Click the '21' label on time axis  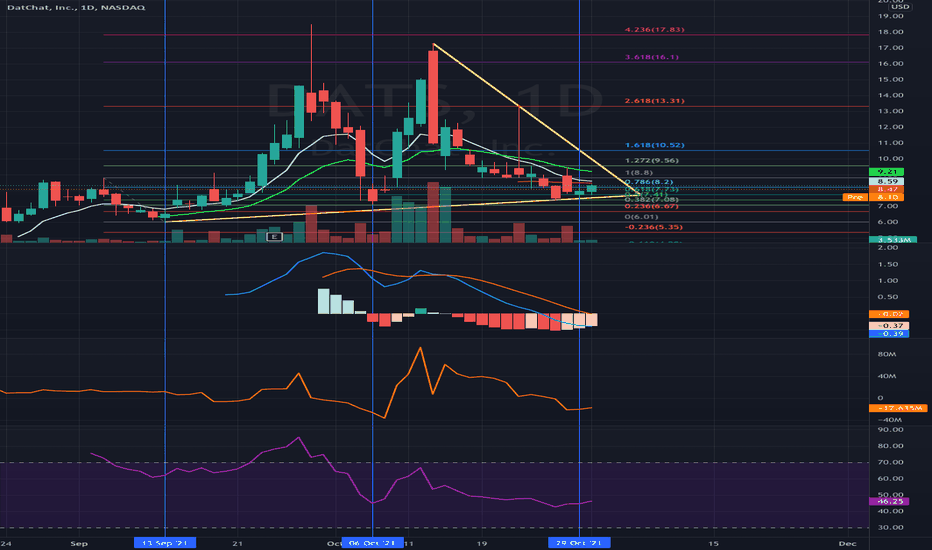[x=238, y=543]
